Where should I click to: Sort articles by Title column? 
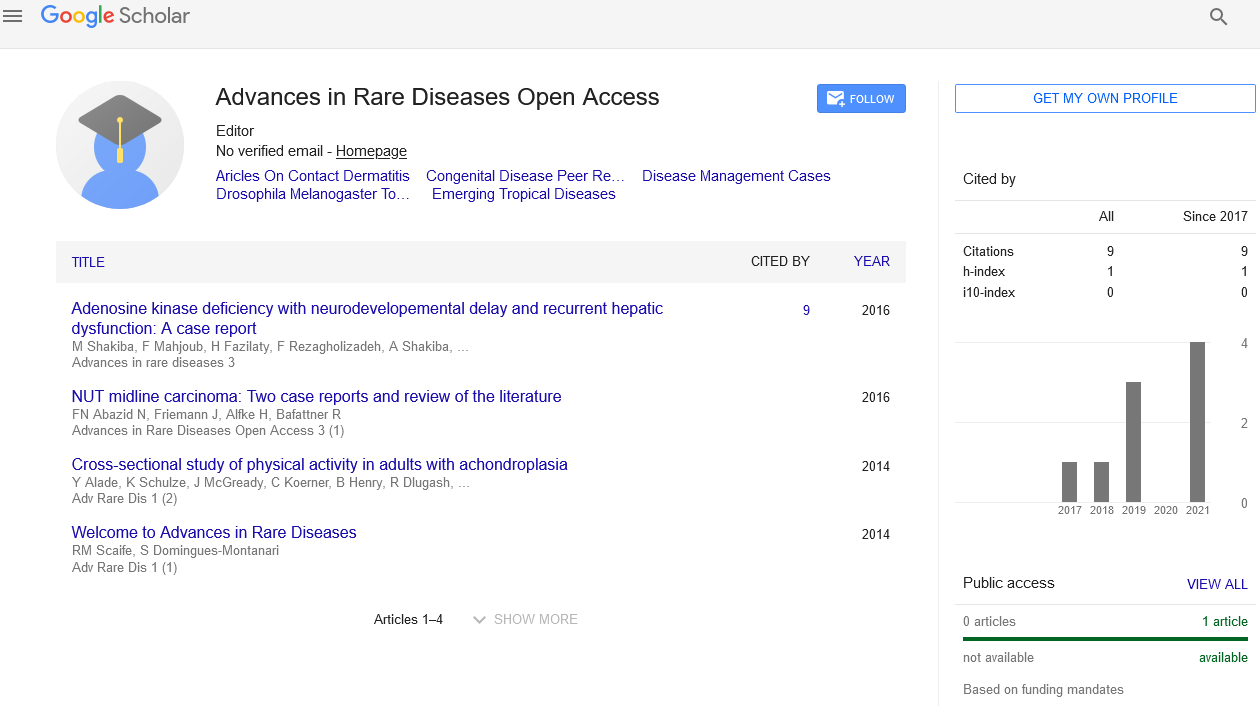(88, 262)
